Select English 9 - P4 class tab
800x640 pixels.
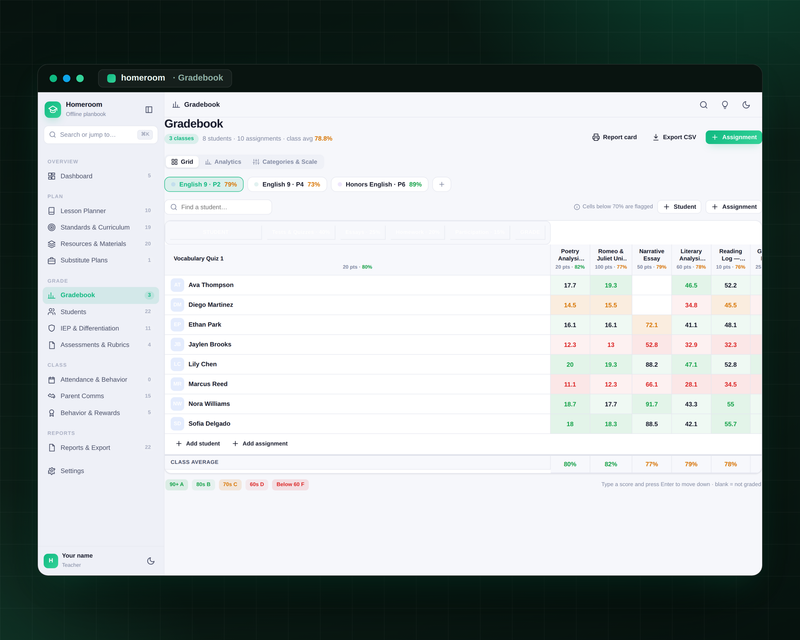point(287,184)
